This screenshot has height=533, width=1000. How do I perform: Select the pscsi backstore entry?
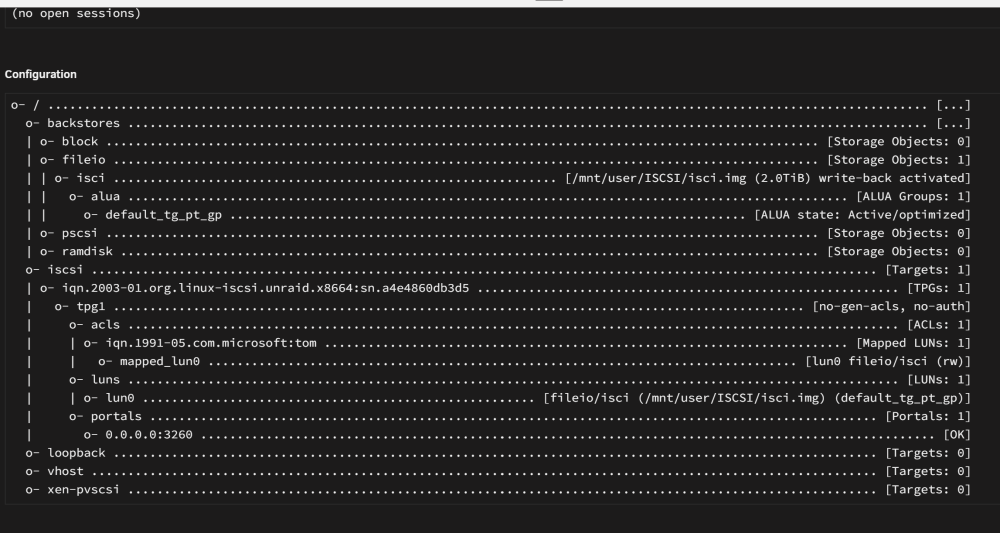click(x=80, y=233)
